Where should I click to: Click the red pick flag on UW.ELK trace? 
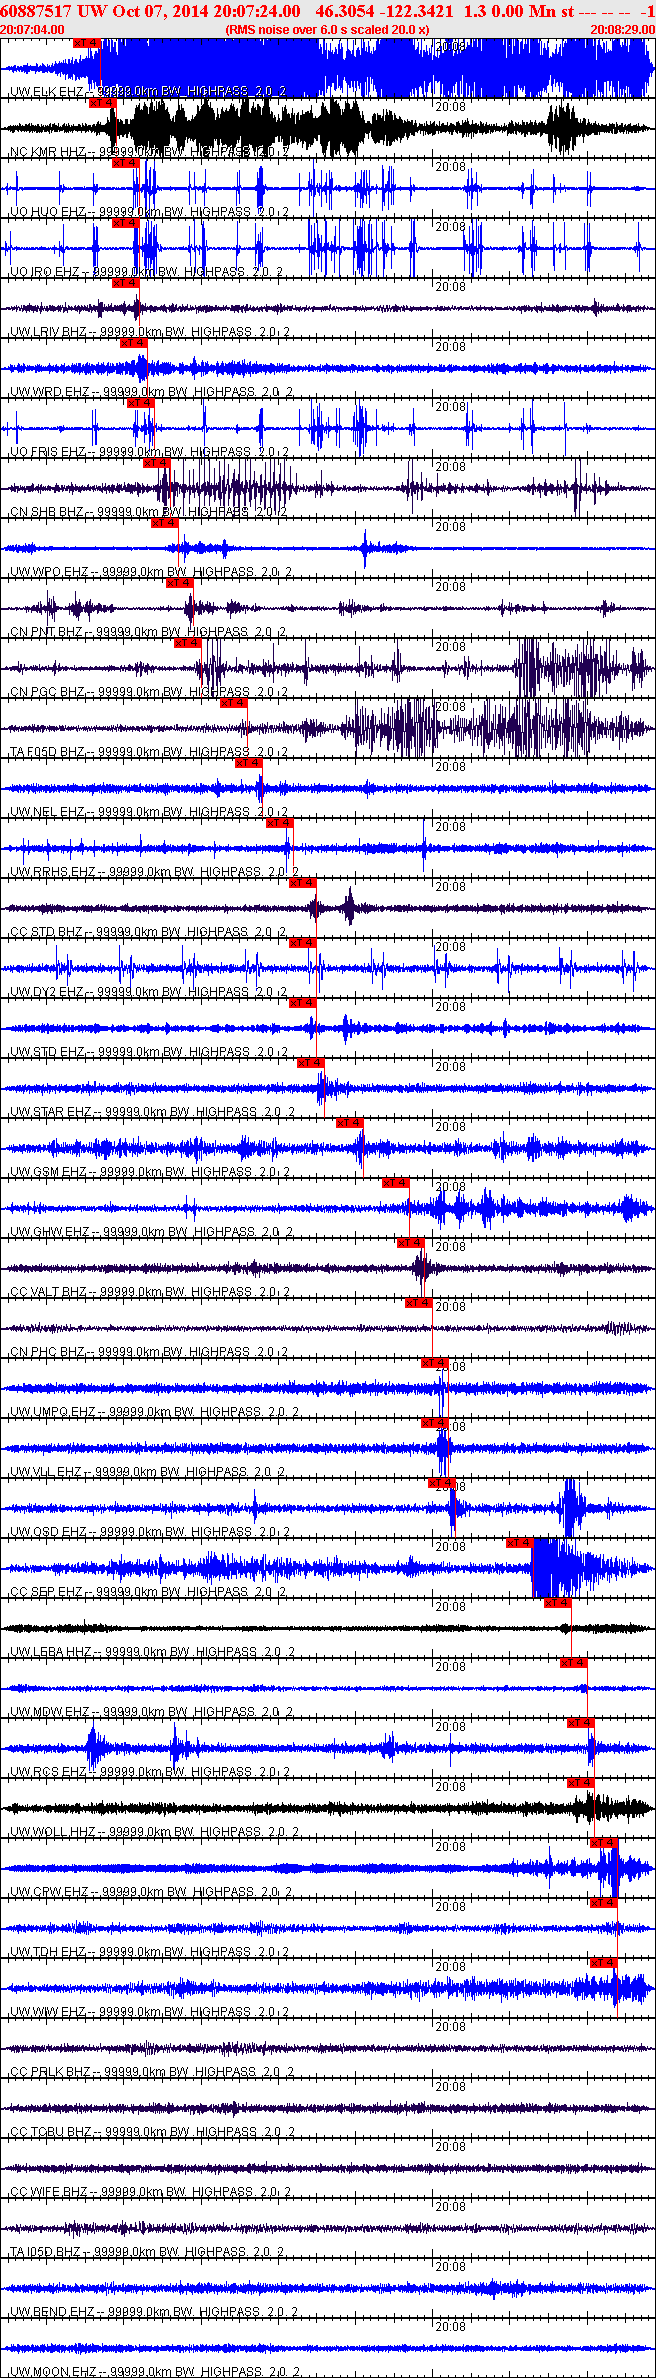[x=87, y=43]
